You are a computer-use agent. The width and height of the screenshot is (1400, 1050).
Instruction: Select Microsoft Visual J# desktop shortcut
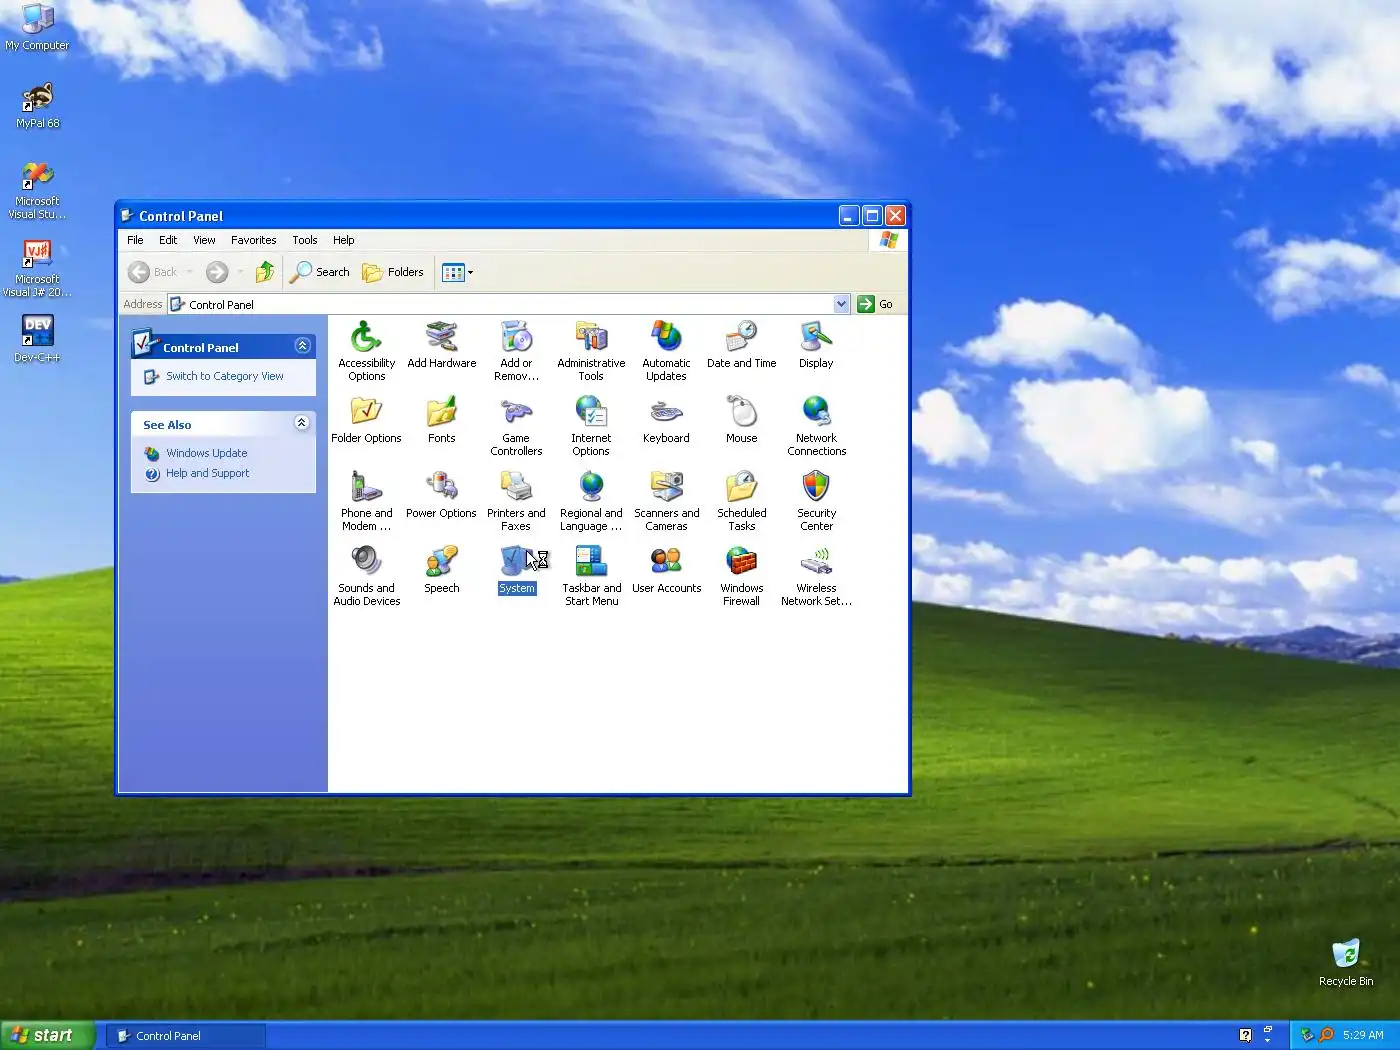(x=37, y=268)
